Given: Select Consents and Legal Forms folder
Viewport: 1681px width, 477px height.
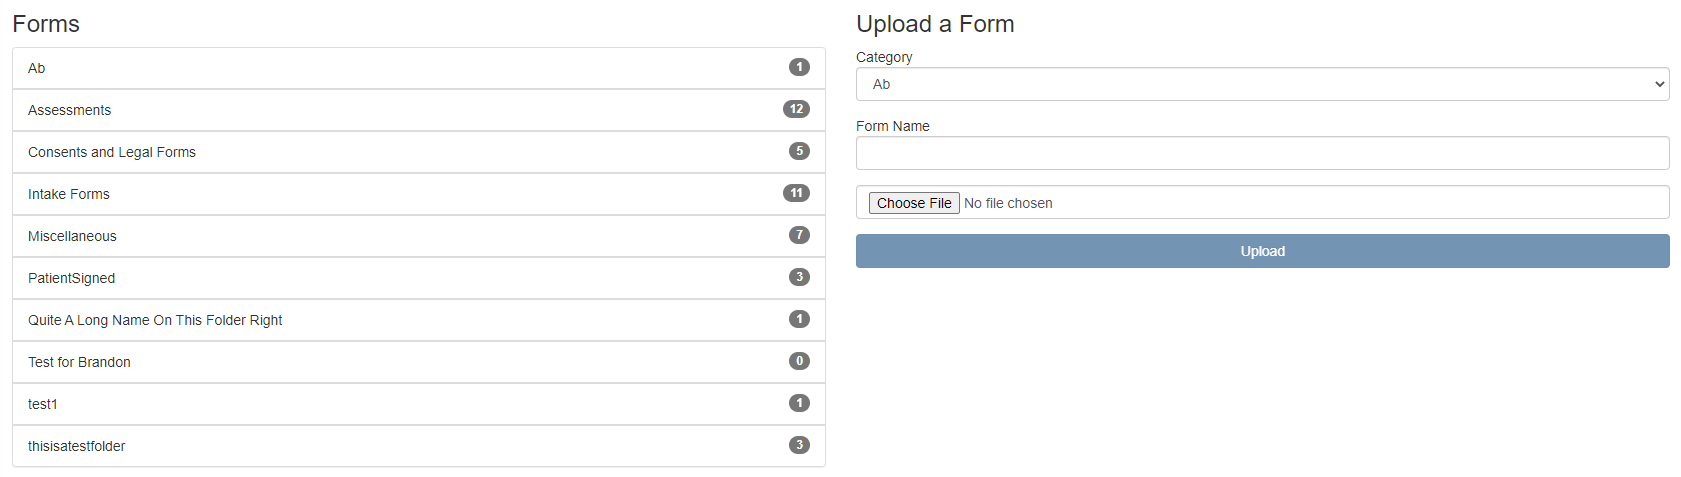Looking at the screenshot, I should click(x=112, y=152).
